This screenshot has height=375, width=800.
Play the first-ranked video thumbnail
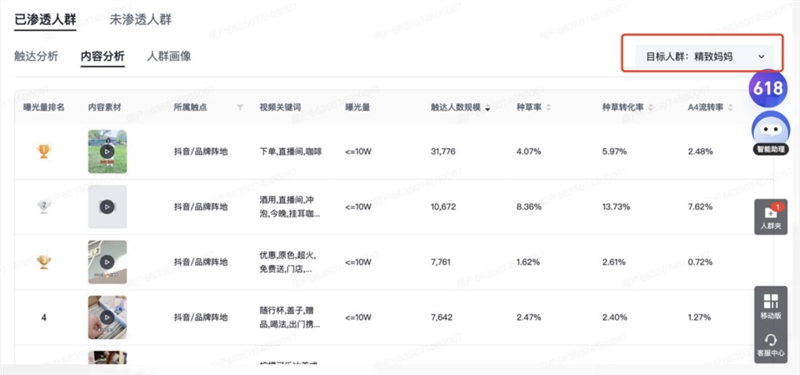[107, 152]
